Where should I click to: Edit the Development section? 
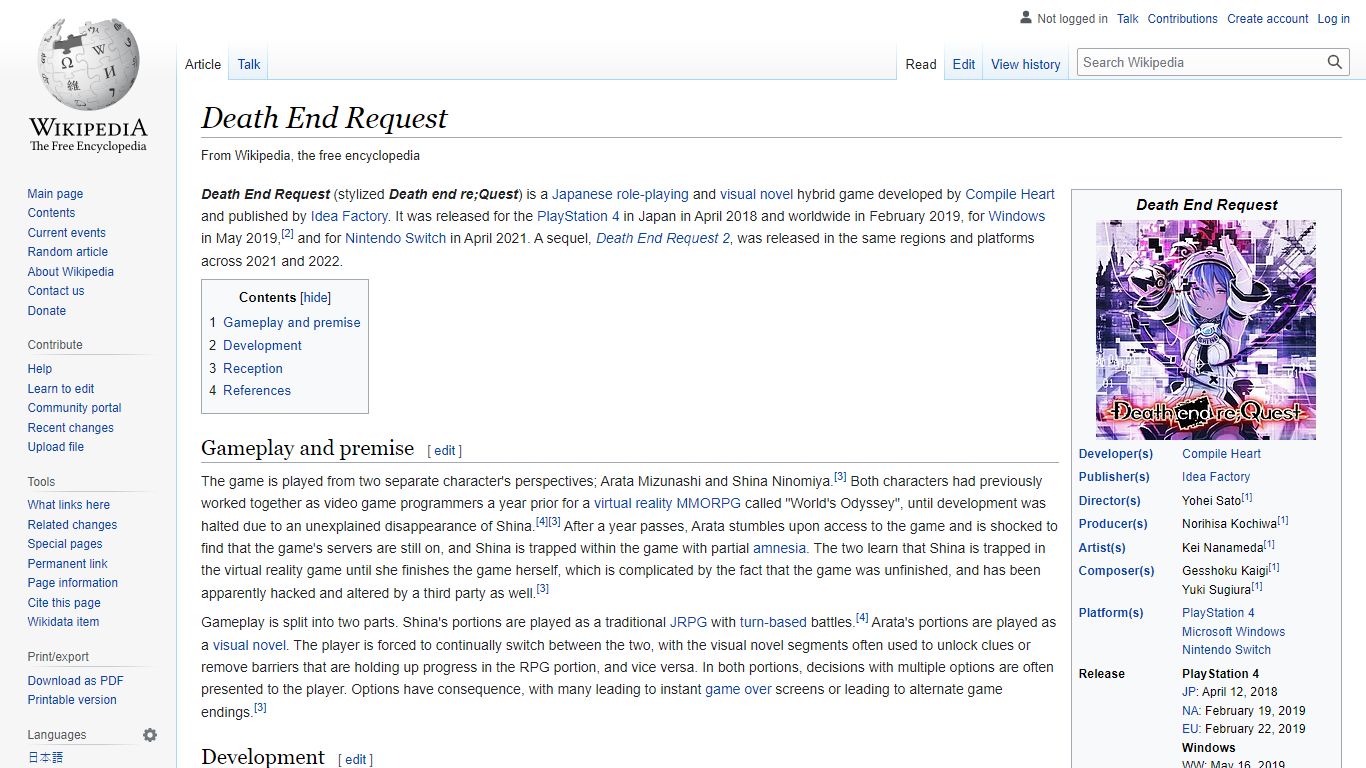(356, 760)
